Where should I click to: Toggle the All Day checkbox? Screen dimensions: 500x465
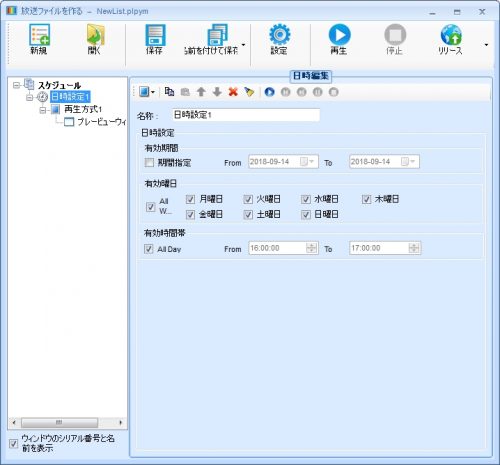coord(149,249)
